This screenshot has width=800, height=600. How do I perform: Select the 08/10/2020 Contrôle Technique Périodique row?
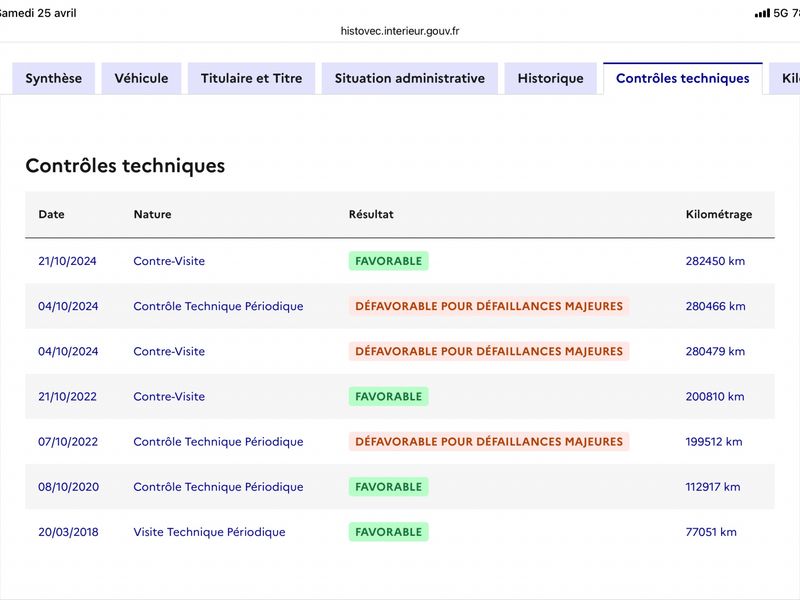point(400,487)
